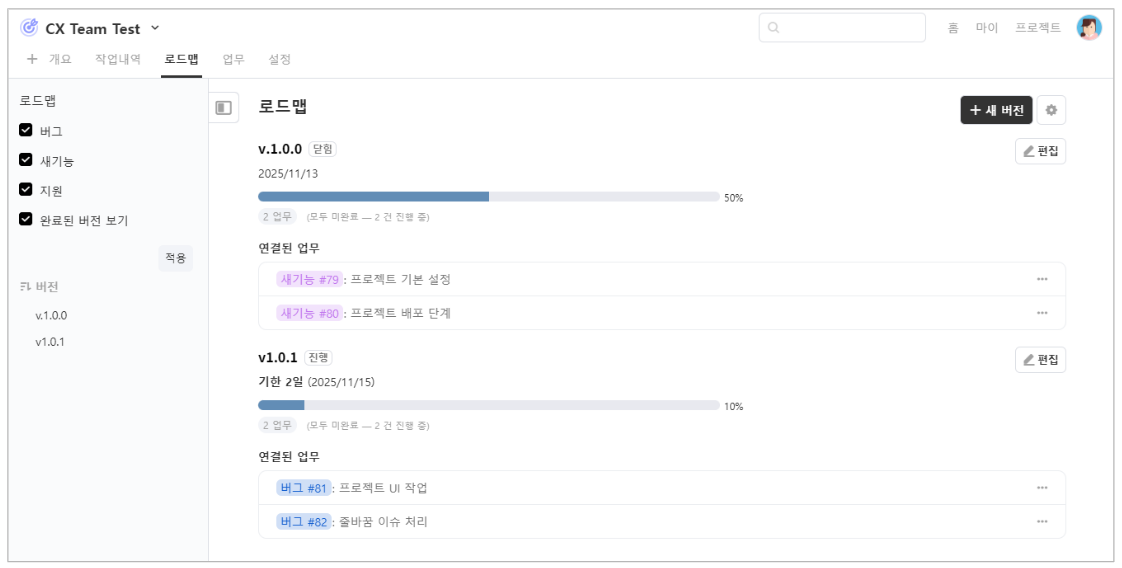Click the CX Team Test project logo
This screenshot has height=568, width=1122.
(29, 28)
